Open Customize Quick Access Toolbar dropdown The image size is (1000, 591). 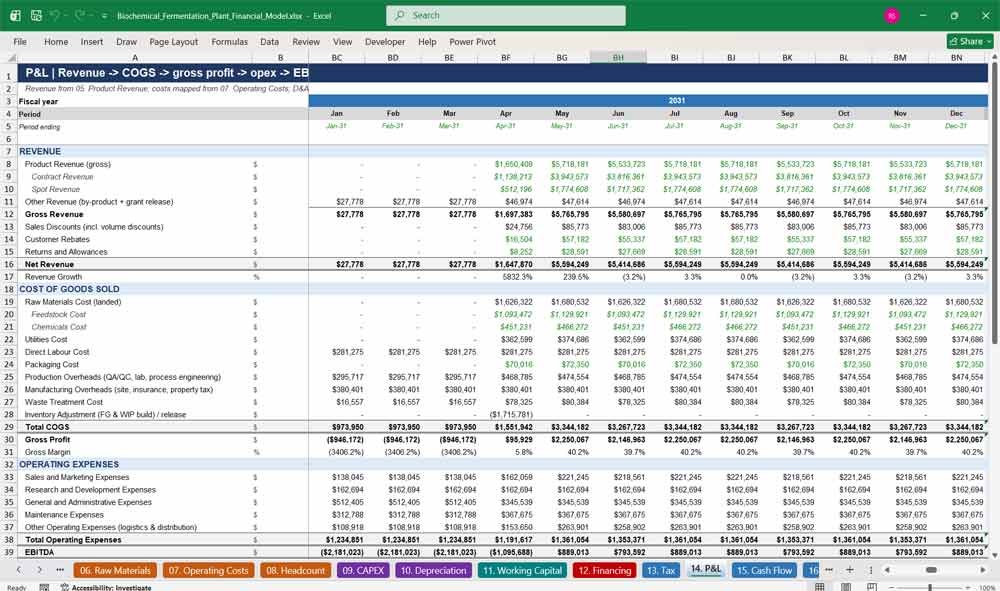pyautogui.click(x=104, y=15)
